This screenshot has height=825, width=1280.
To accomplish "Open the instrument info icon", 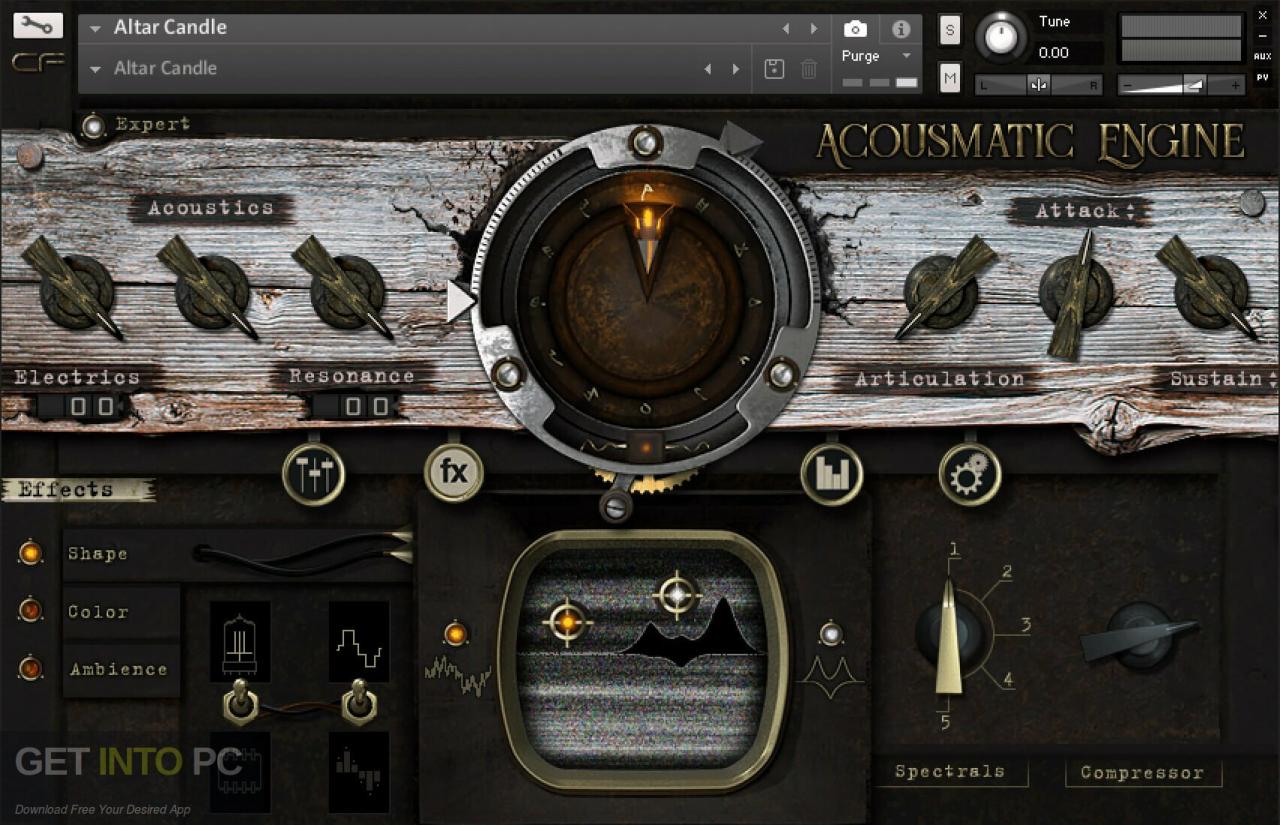I will [x=901, y=29].
